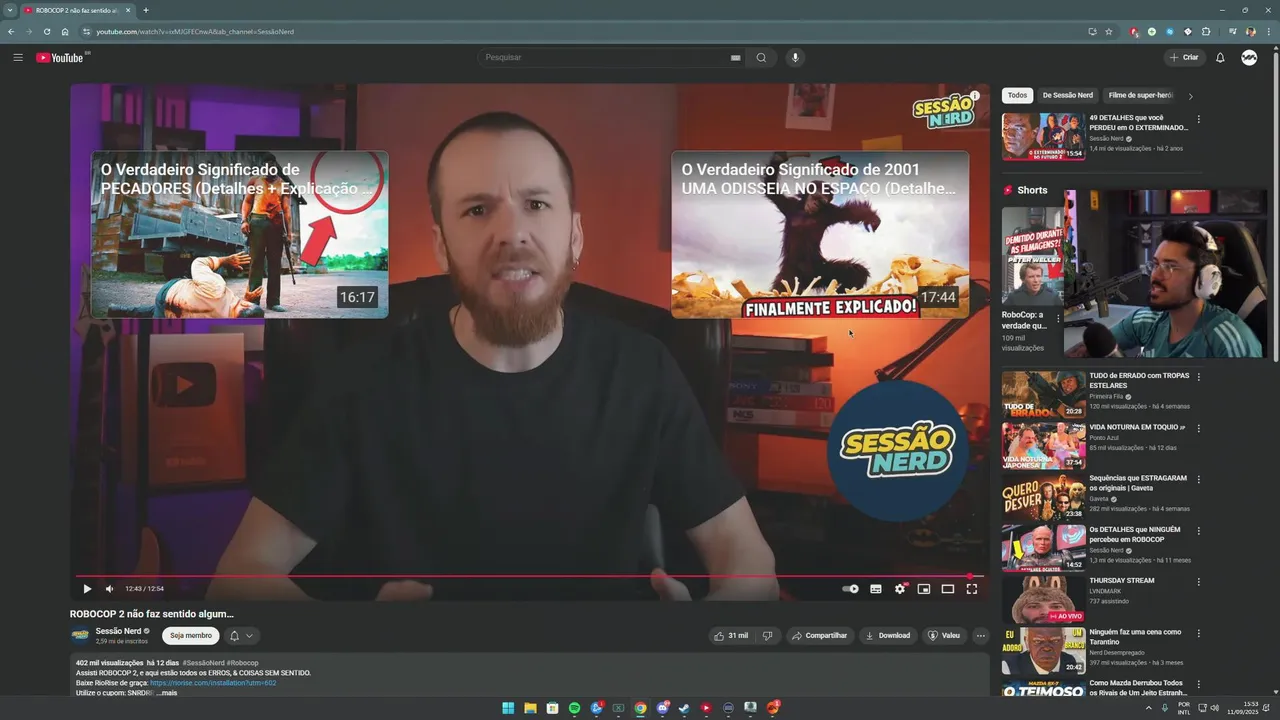Open the #Robocop hashtag link
The height and width of the screenshot is (720, 1280).
(x=243, y=663)
